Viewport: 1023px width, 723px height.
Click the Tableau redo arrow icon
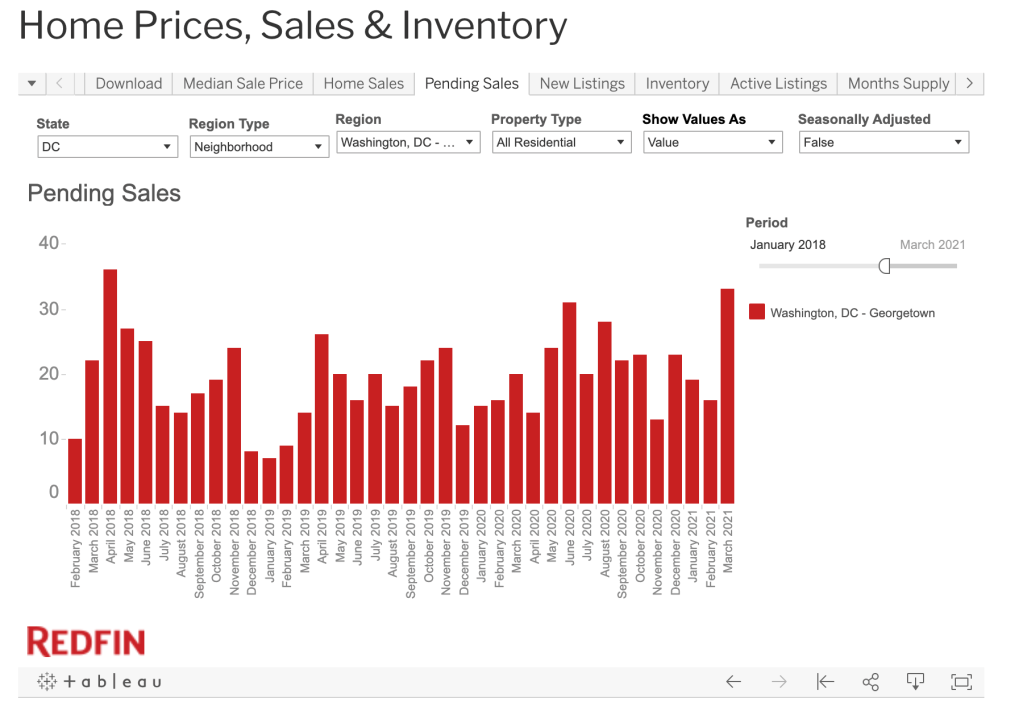(x=779, y=682)
